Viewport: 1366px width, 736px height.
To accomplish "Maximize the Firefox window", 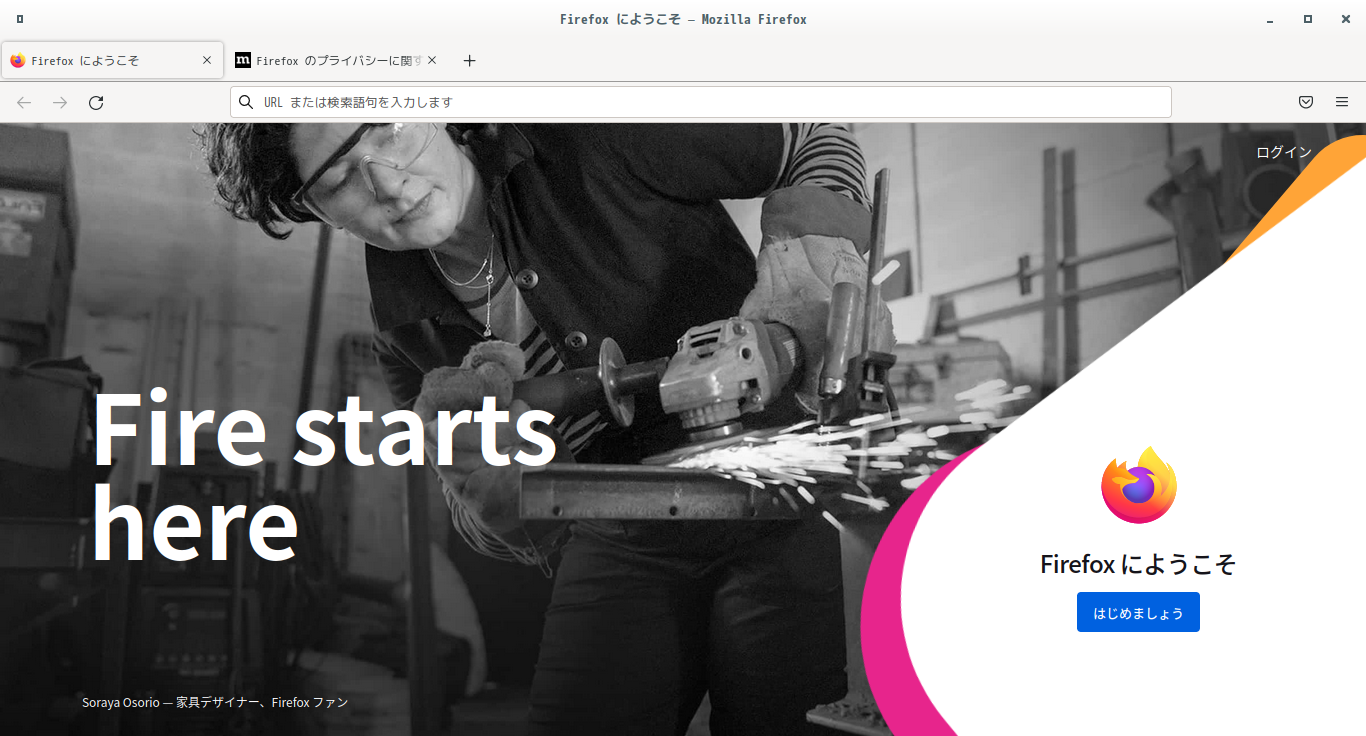I will pos(1307,19).
